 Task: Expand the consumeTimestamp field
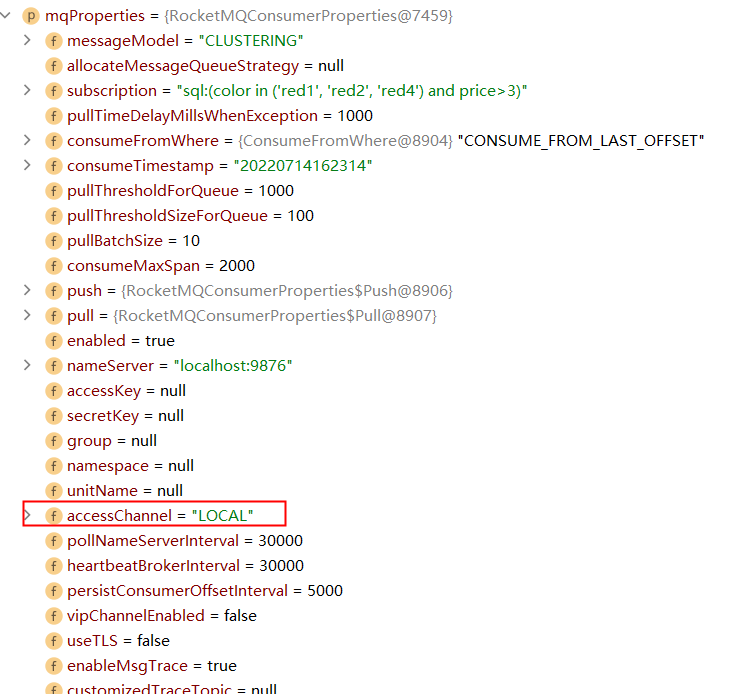coord(27,165)
